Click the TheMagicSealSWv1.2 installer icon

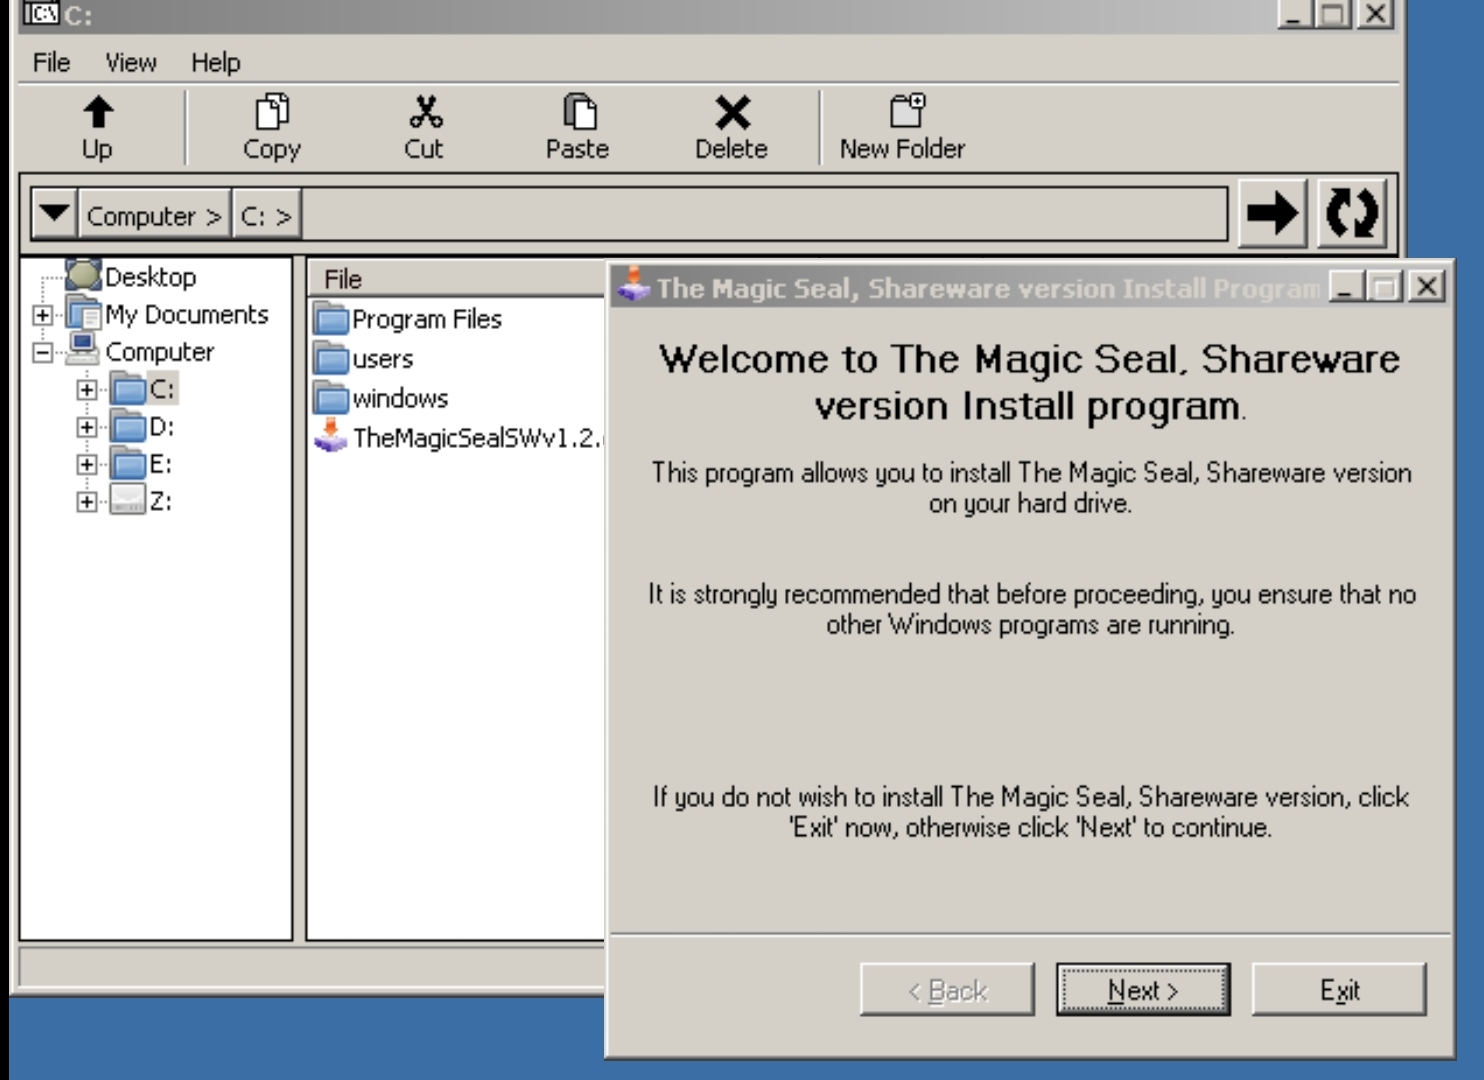331,436
